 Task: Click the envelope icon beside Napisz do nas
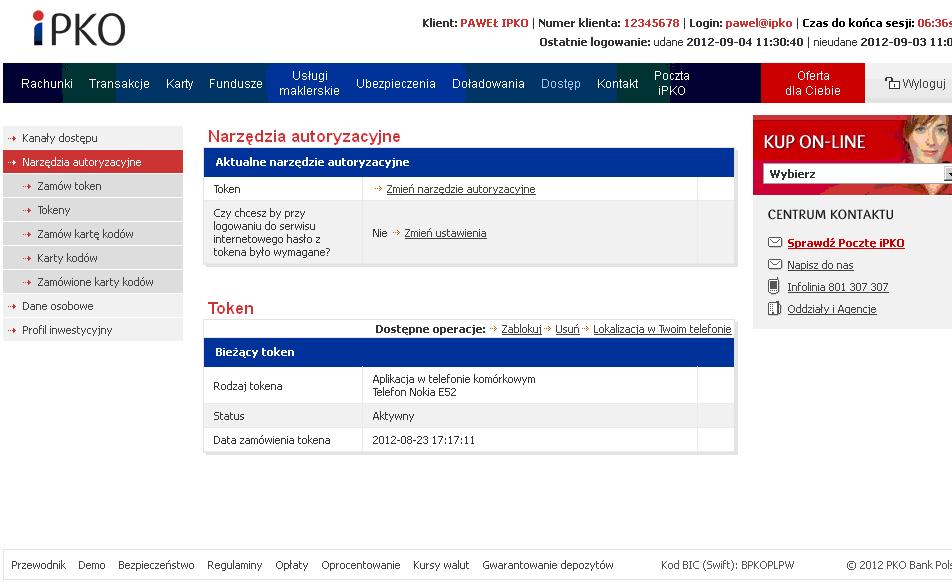[775, 264]
